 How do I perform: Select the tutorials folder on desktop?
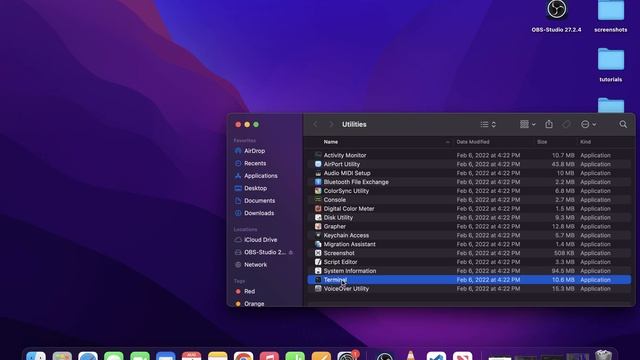[611, 60]
